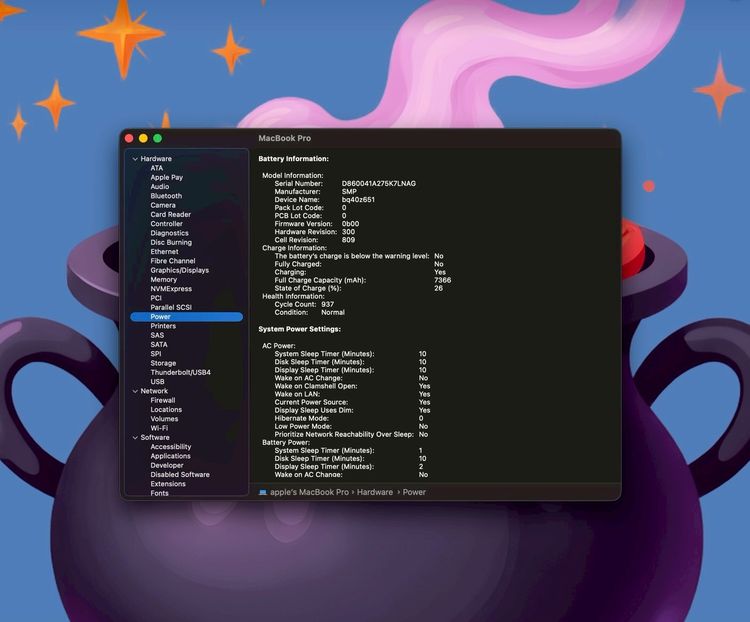Click Hardware Revision value 300
This screenshot has height=622, width=750.
click(x=348, y=232)
